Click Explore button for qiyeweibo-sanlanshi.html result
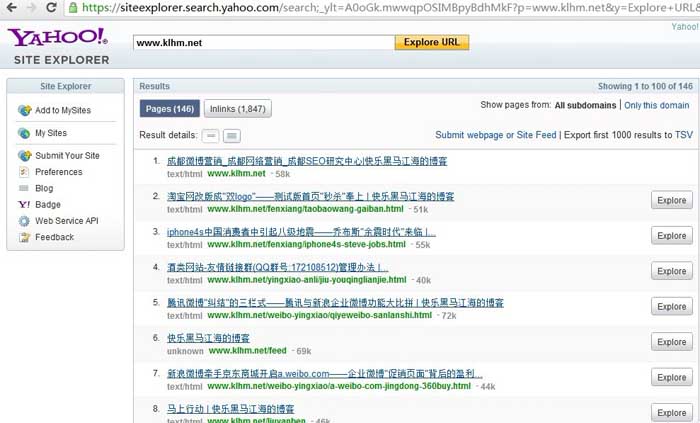 (671, 307)
